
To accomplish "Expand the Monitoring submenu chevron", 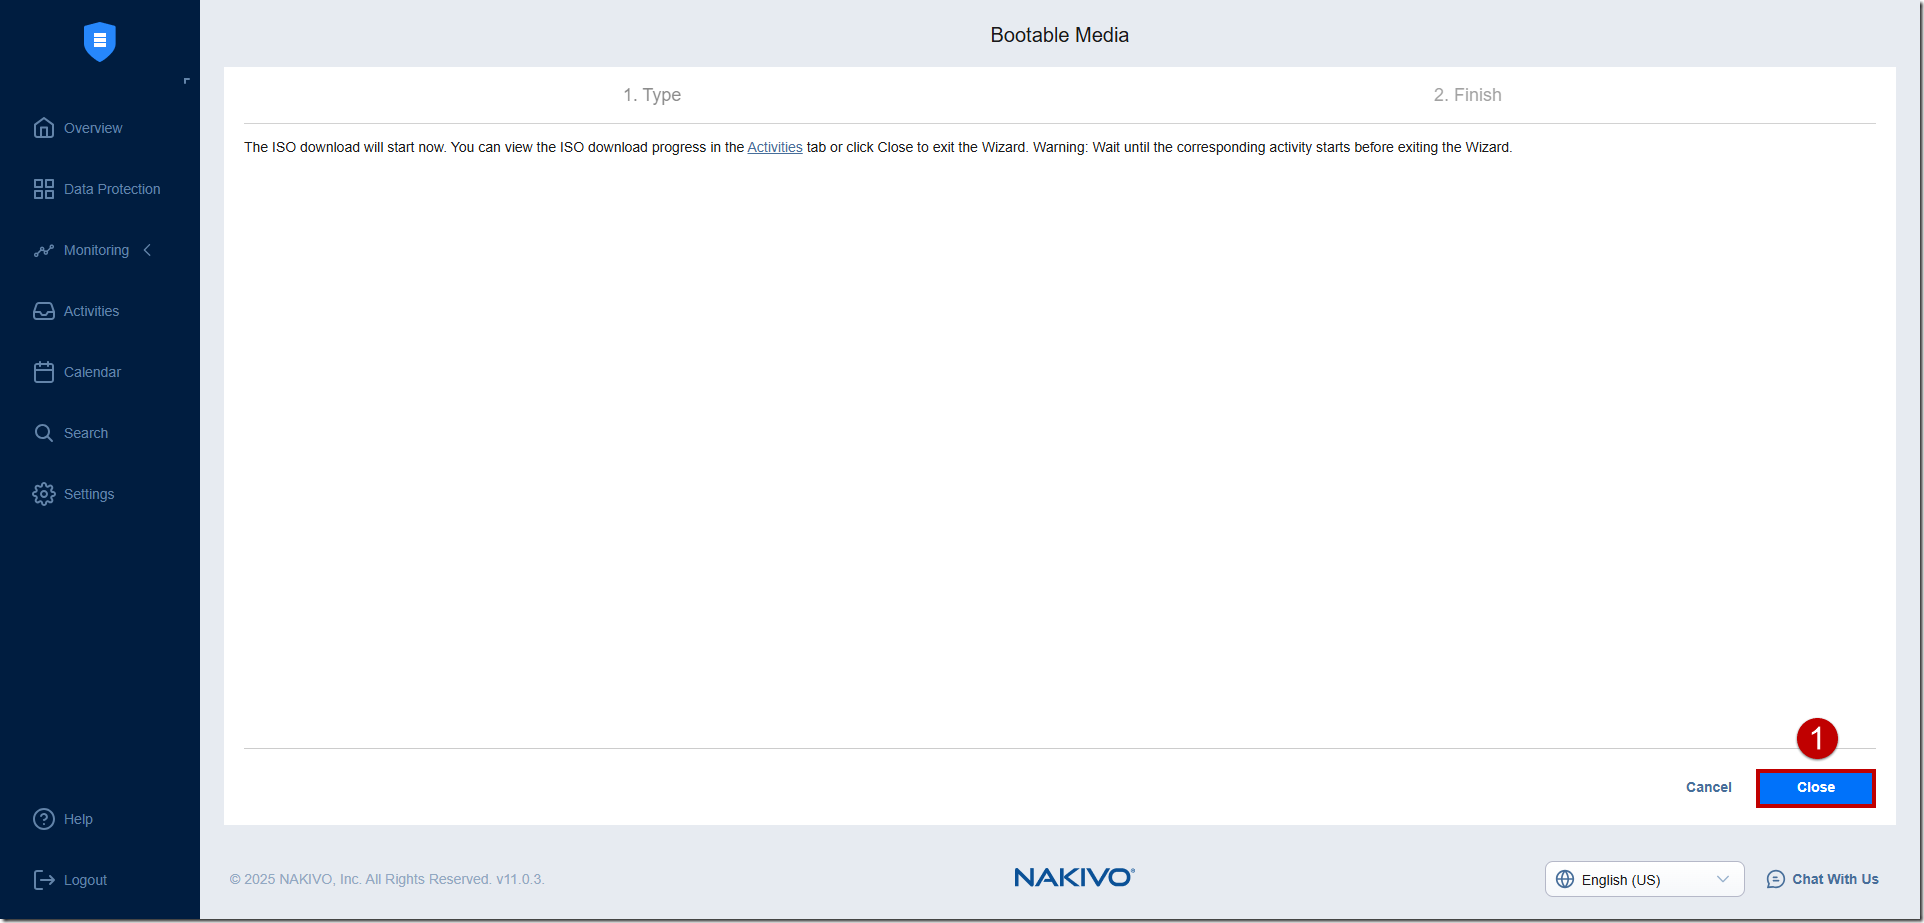I will (x=147, y=250).
